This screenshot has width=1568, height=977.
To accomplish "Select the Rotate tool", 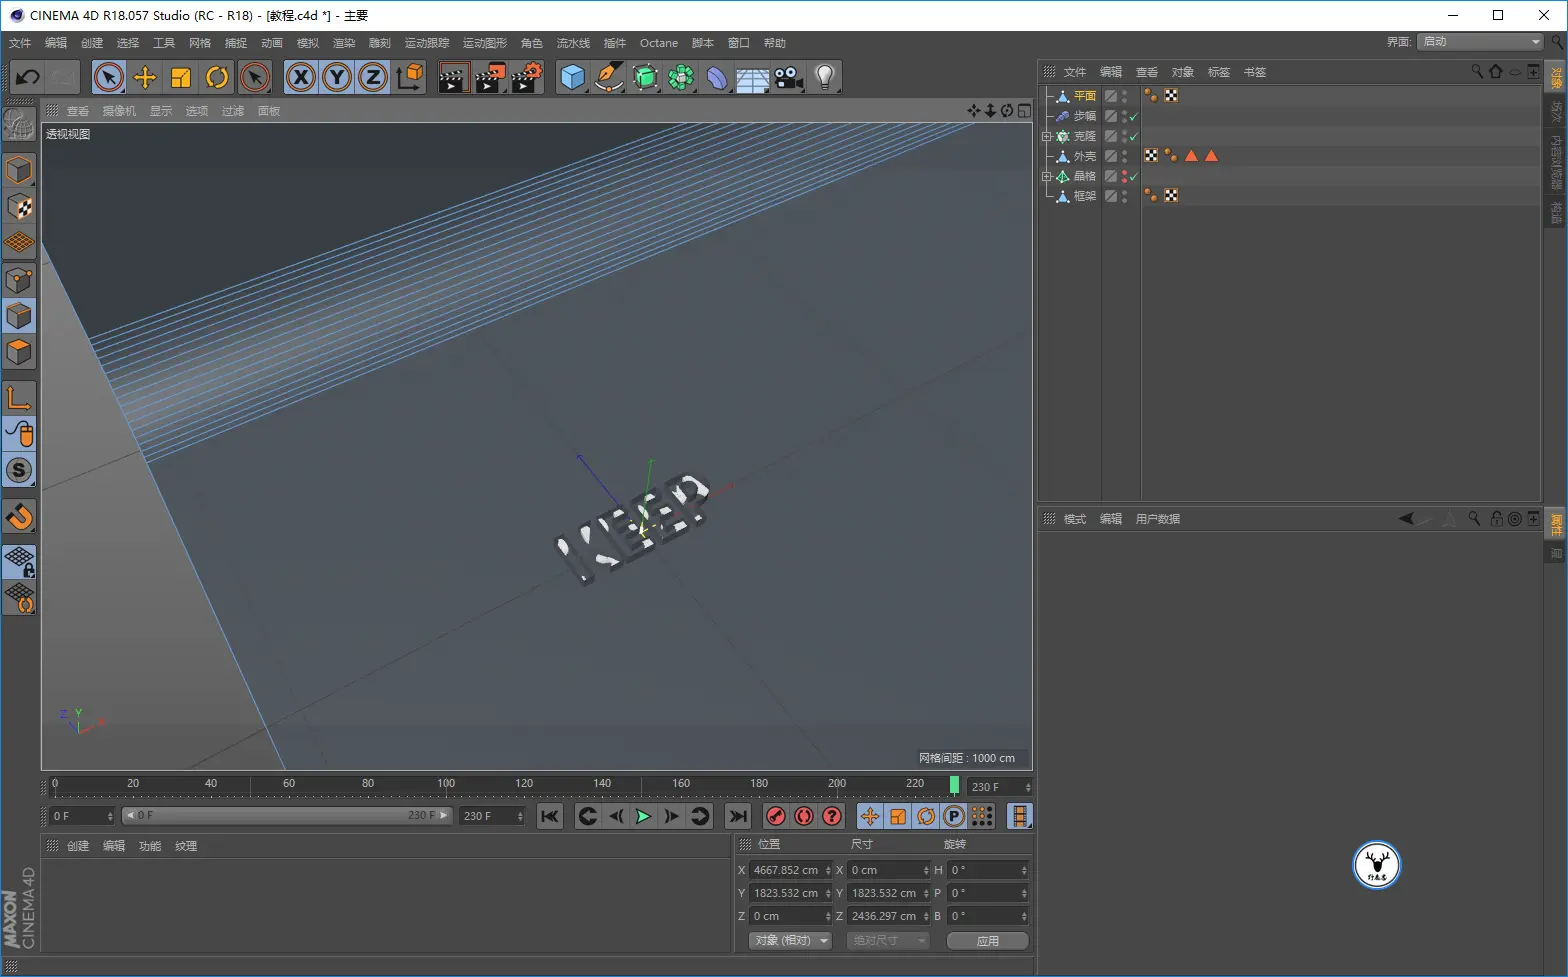I will [x=217, y=77].
